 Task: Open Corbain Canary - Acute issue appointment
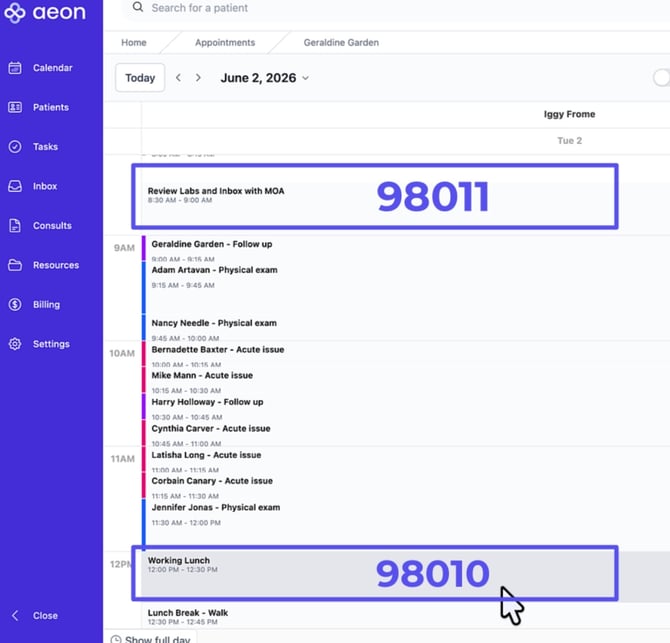click(406, 486)
